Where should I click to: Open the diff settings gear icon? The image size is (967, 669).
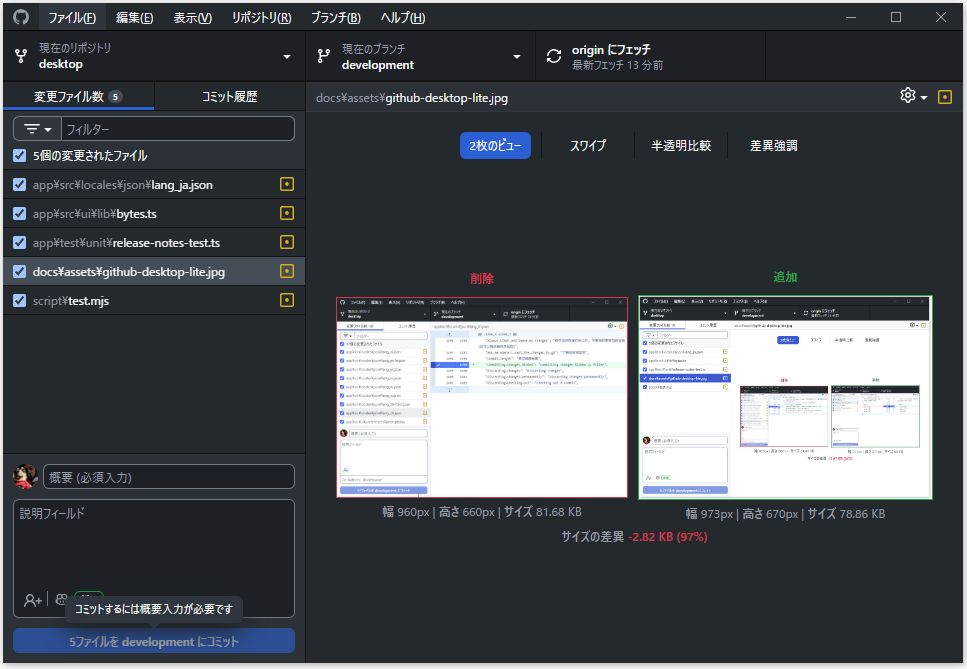coord(907,96)
